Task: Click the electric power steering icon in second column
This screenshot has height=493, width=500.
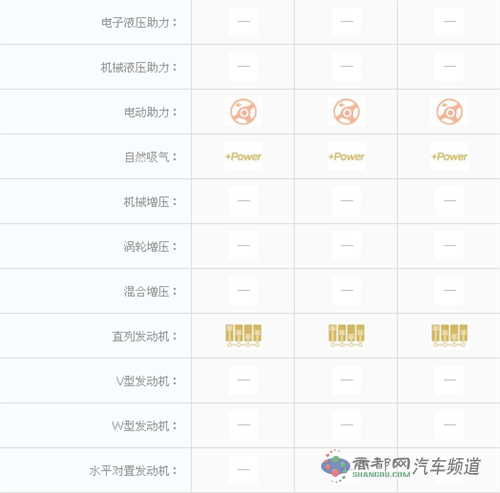Action: pyautogui.click(x=346, y=112)
